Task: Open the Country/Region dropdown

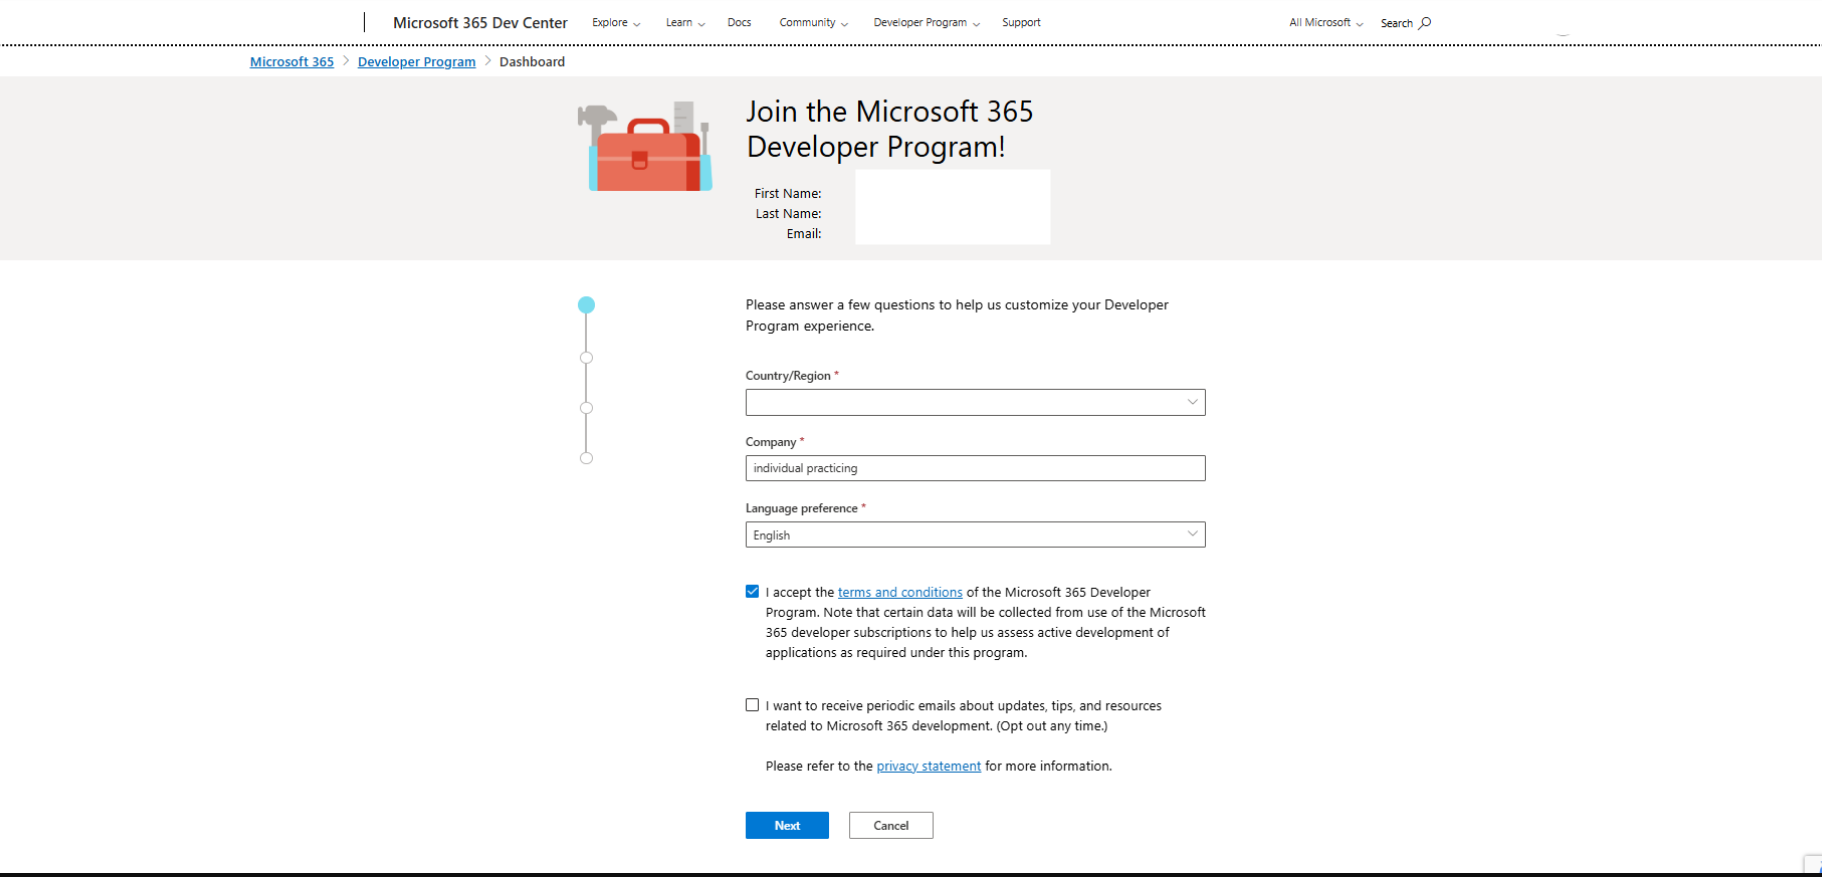Action: [x=975, y=402]
